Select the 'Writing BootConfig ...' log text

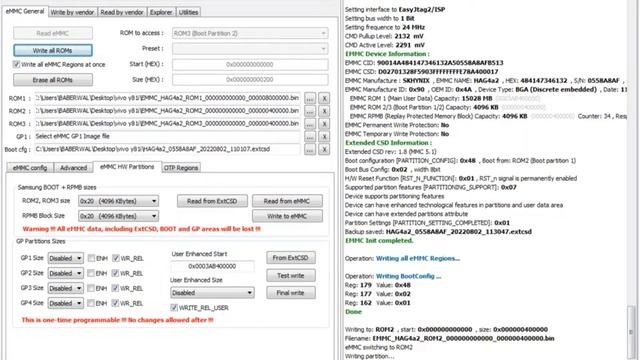[x=408, y=276]
